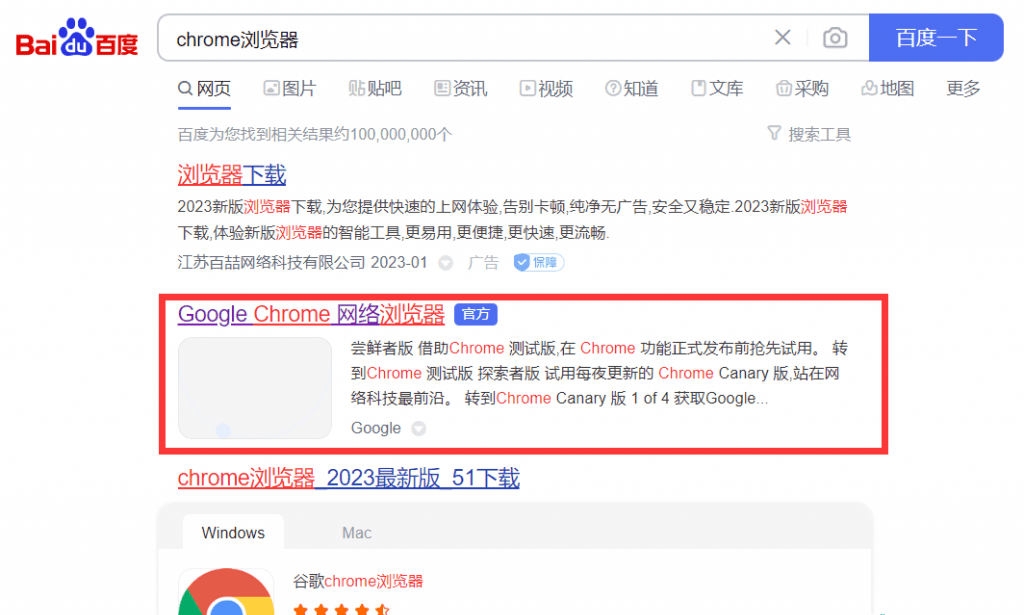Open the Baidu logo homepage link
1024x615 pixels.
[x=76, y=37]
